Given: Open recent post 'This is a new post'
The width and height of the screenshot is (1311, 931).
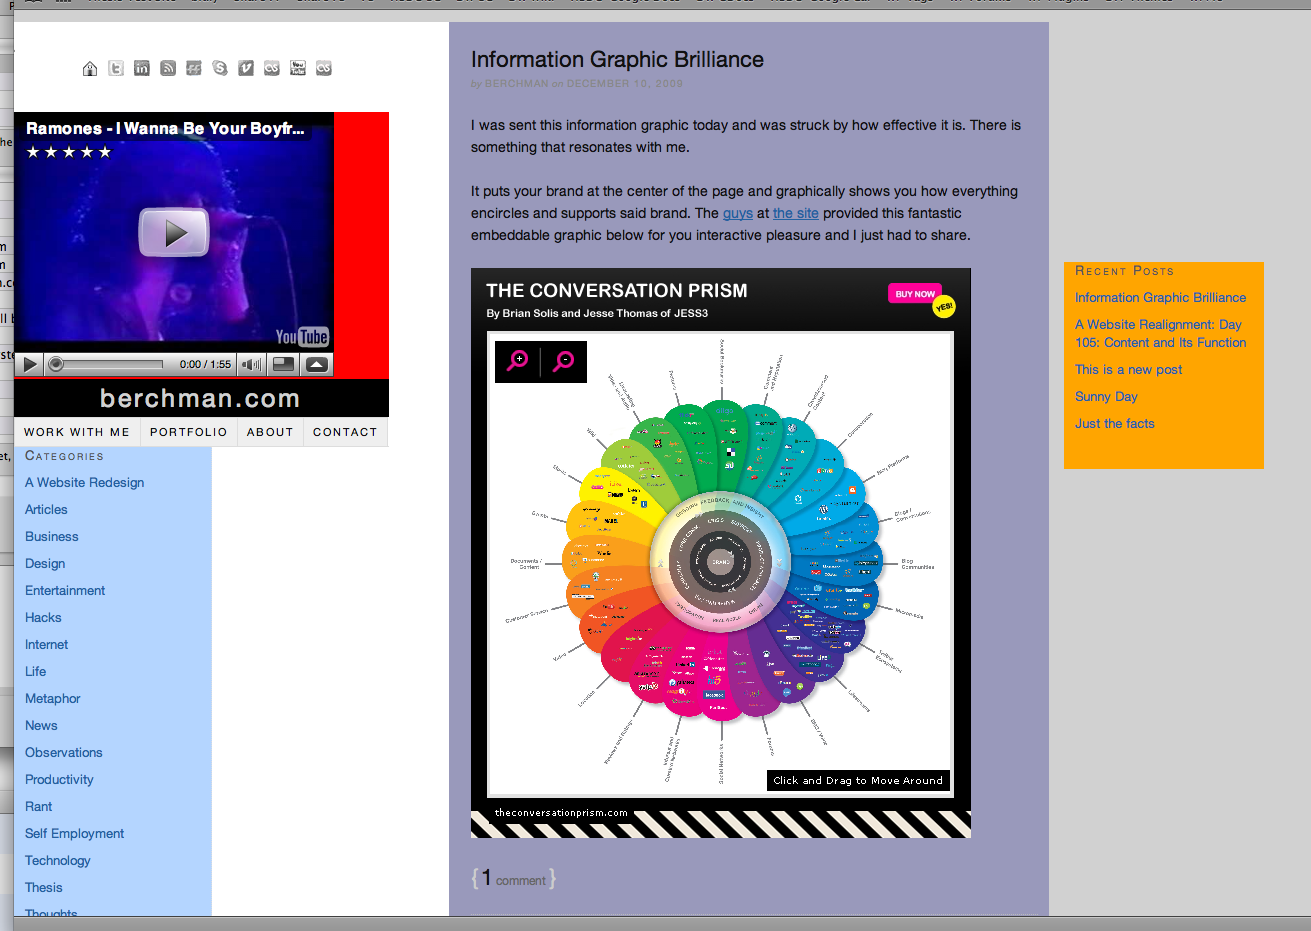Looking at the screenshot, I should pyautogui.click(x=1128, y=369).
